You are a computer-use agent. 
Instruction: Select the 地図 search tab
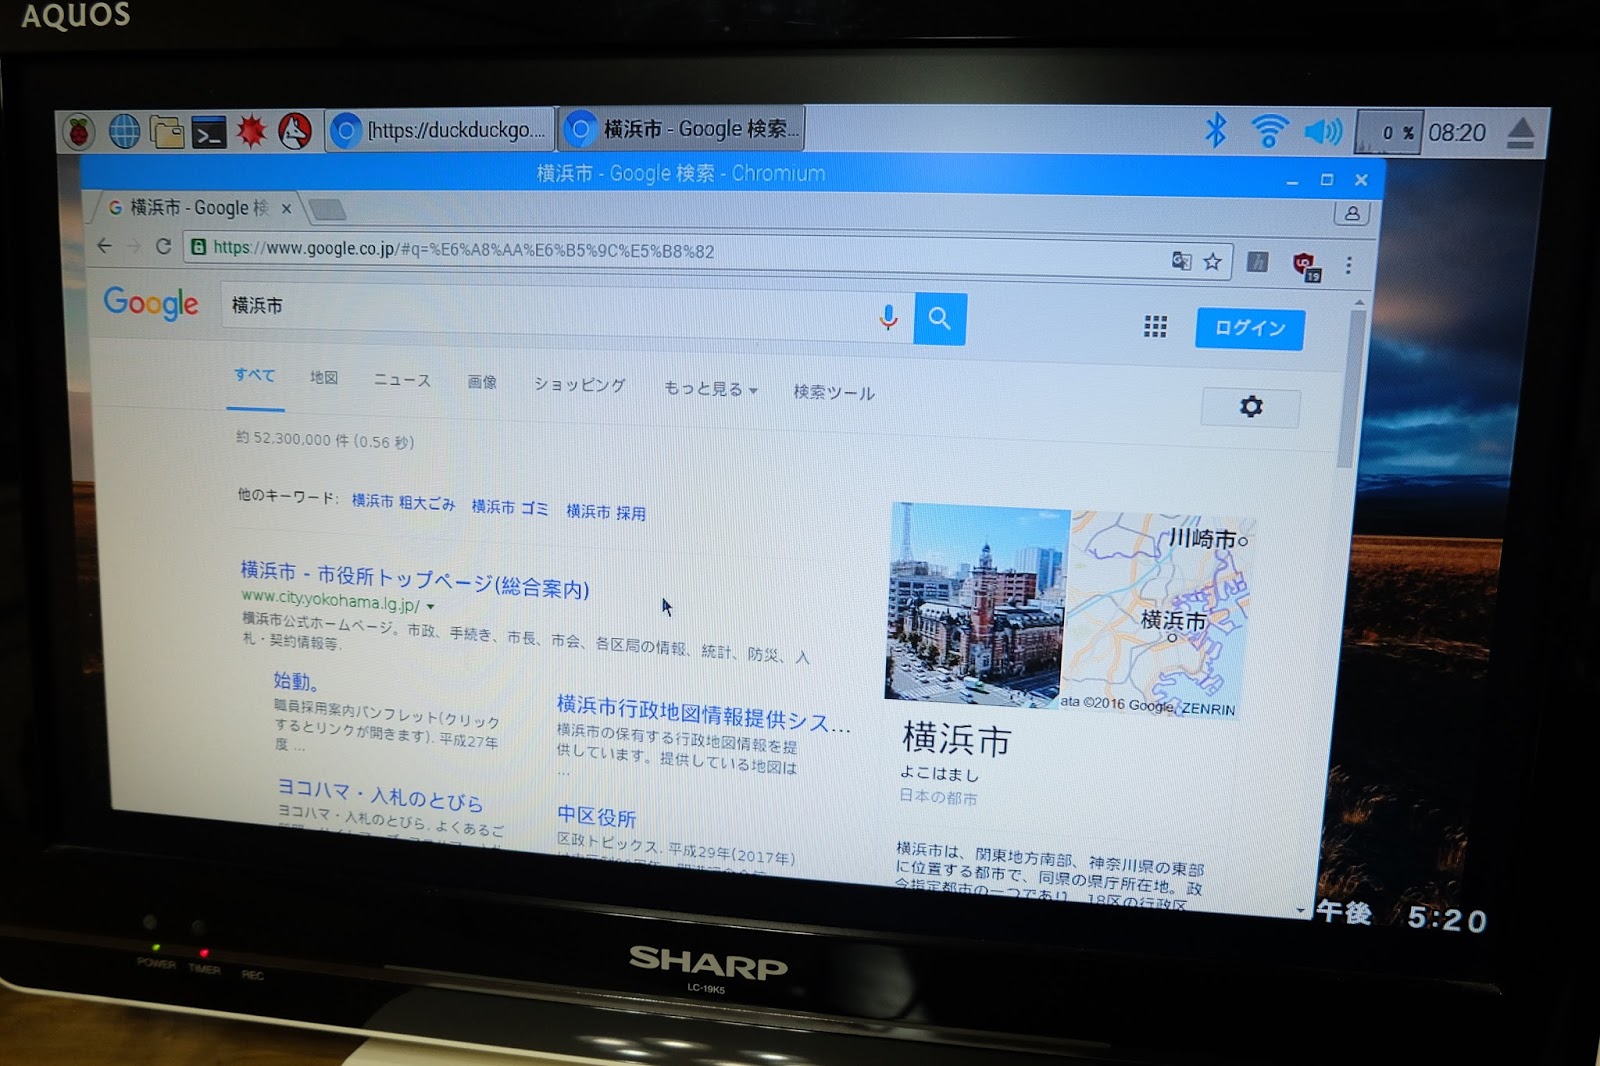324,377
